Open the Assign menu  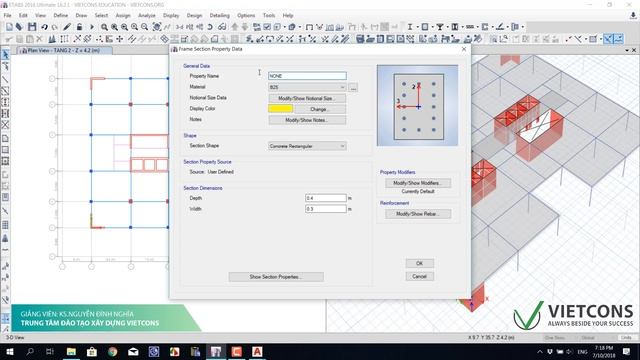[123, 16]
